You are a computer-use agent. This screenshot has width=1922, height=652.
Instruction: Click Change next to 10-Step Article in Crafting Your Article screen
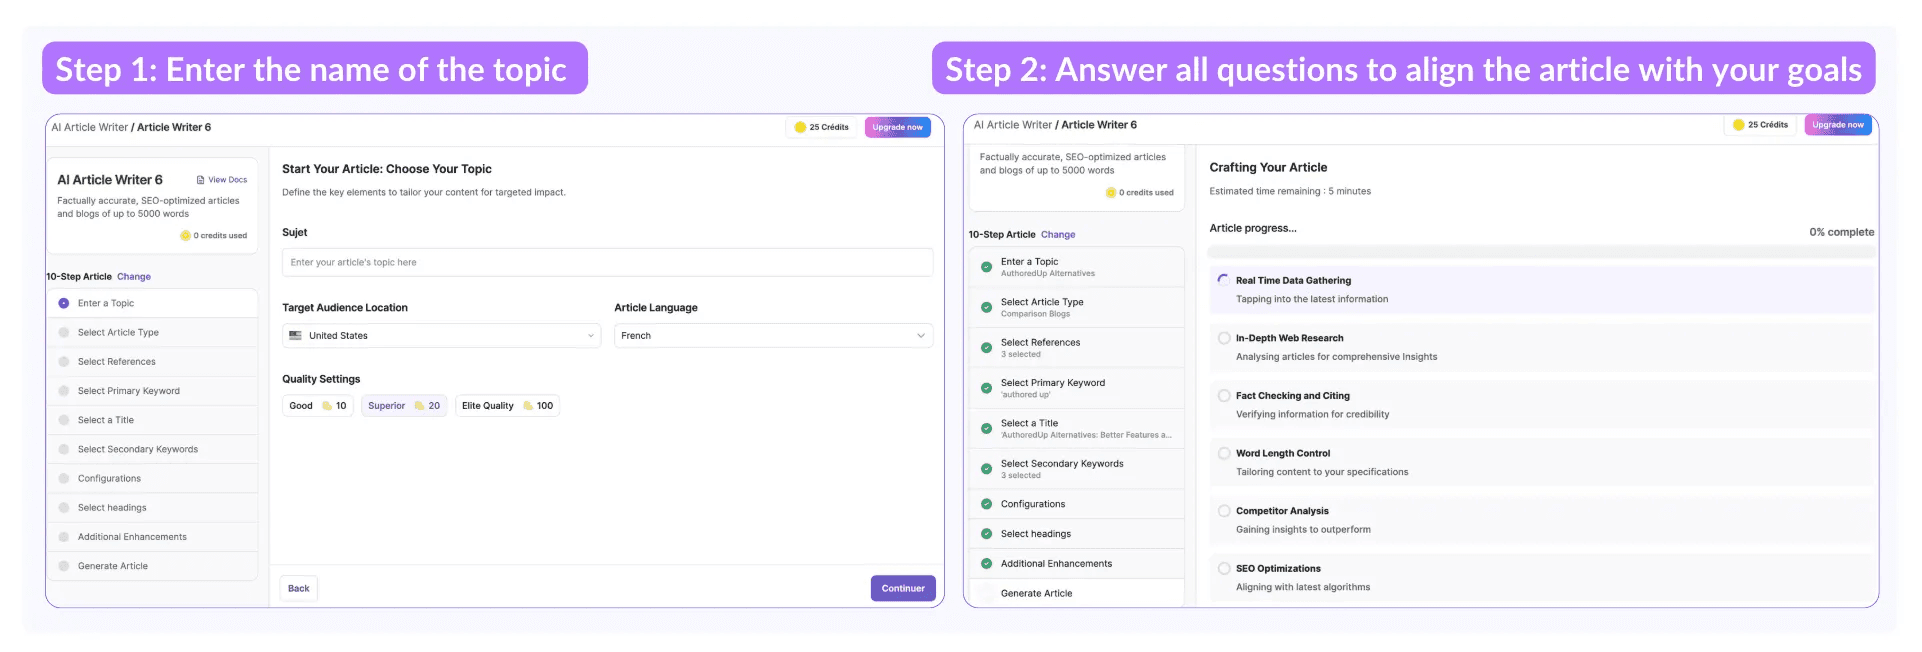[x=1058, y=235]
